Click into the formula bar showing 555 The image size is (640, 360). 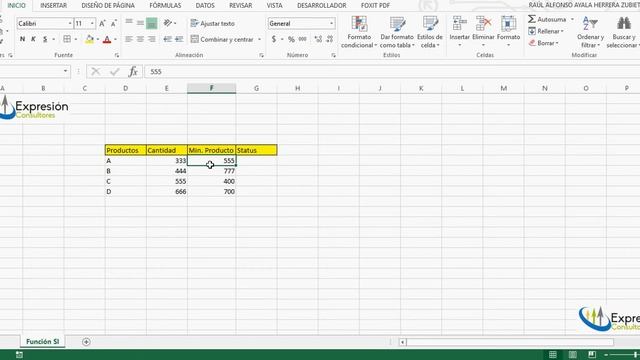pyautogui.click(x=392, y=72)
